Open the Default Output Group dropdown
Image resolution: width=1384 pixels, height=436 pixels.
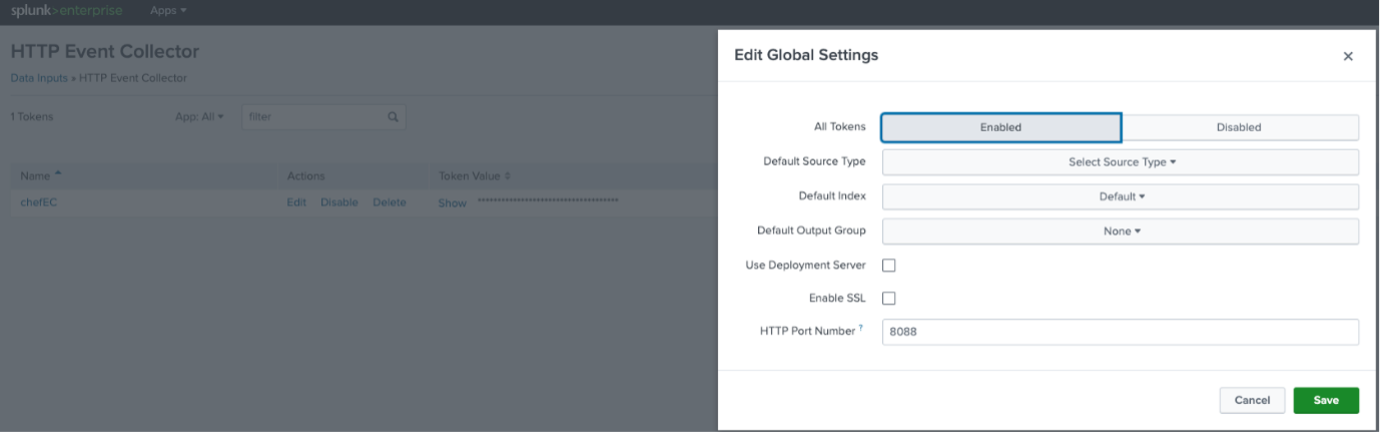pyautogui.click(x=1120, y=231)
